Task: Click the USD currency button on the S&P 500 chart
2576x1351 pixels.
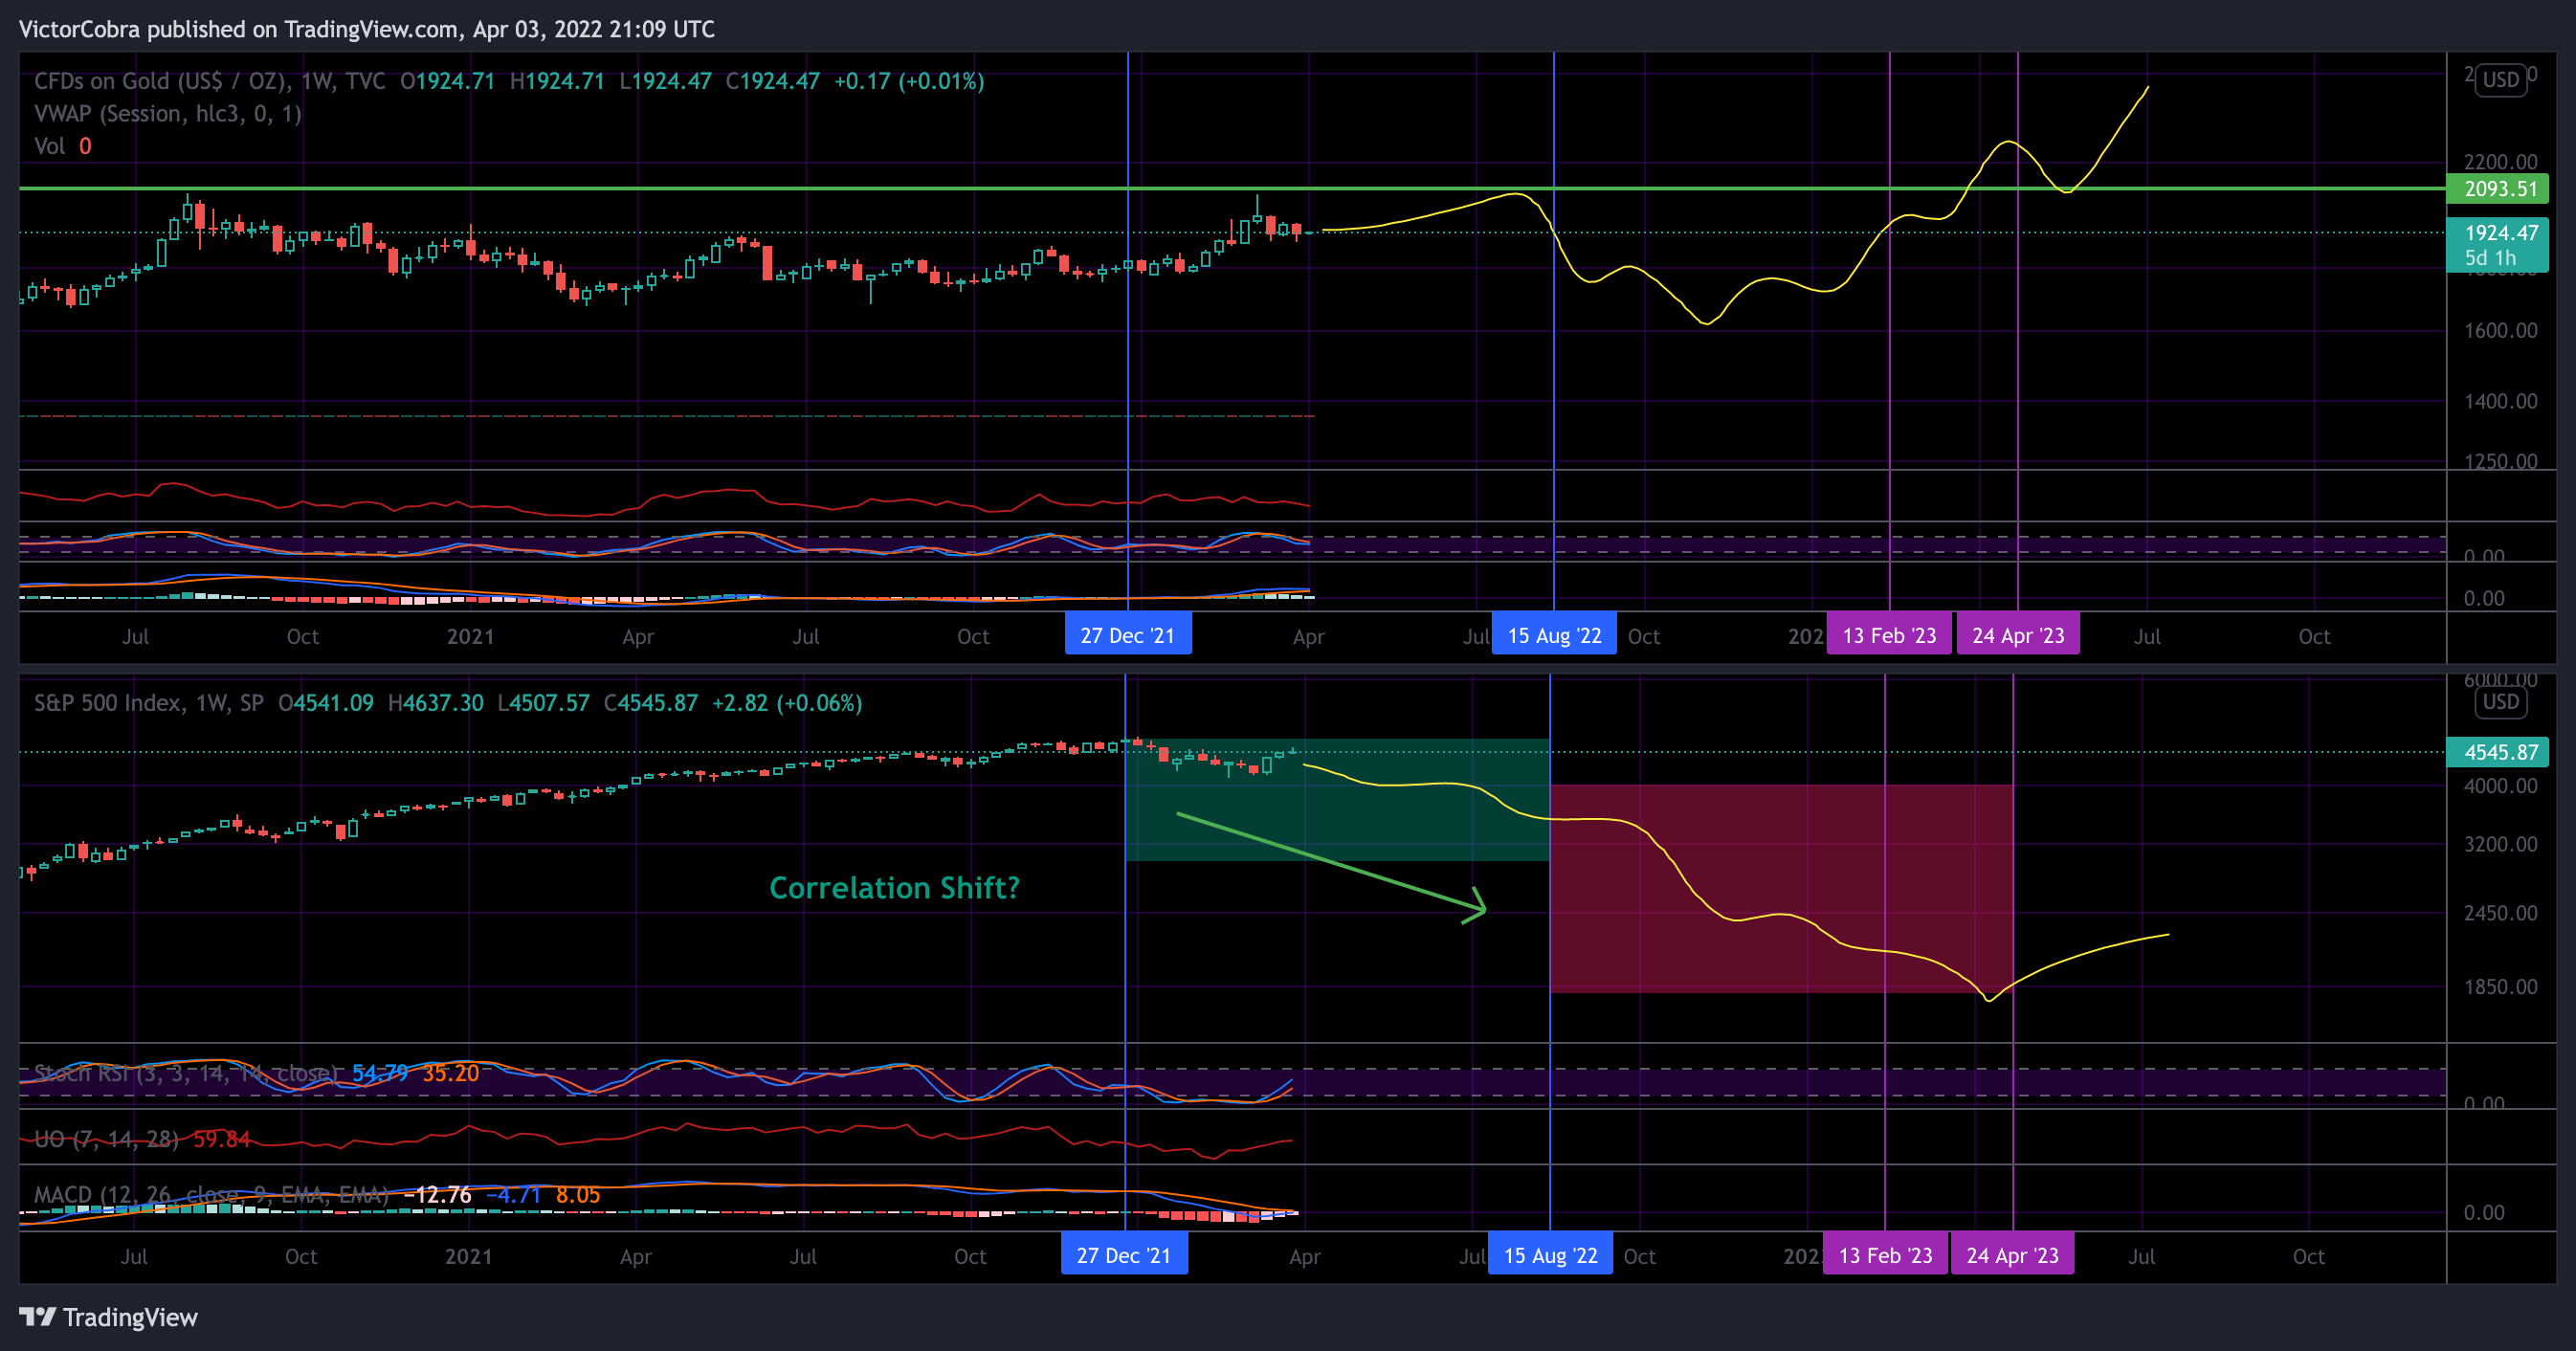Action: [x=2500, y=702]
